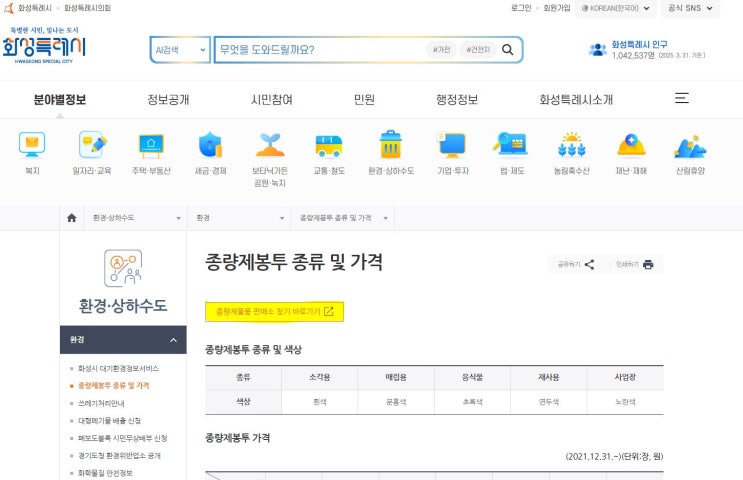Open the 복지 welfare category icon
743x480 pixels.
32,145
